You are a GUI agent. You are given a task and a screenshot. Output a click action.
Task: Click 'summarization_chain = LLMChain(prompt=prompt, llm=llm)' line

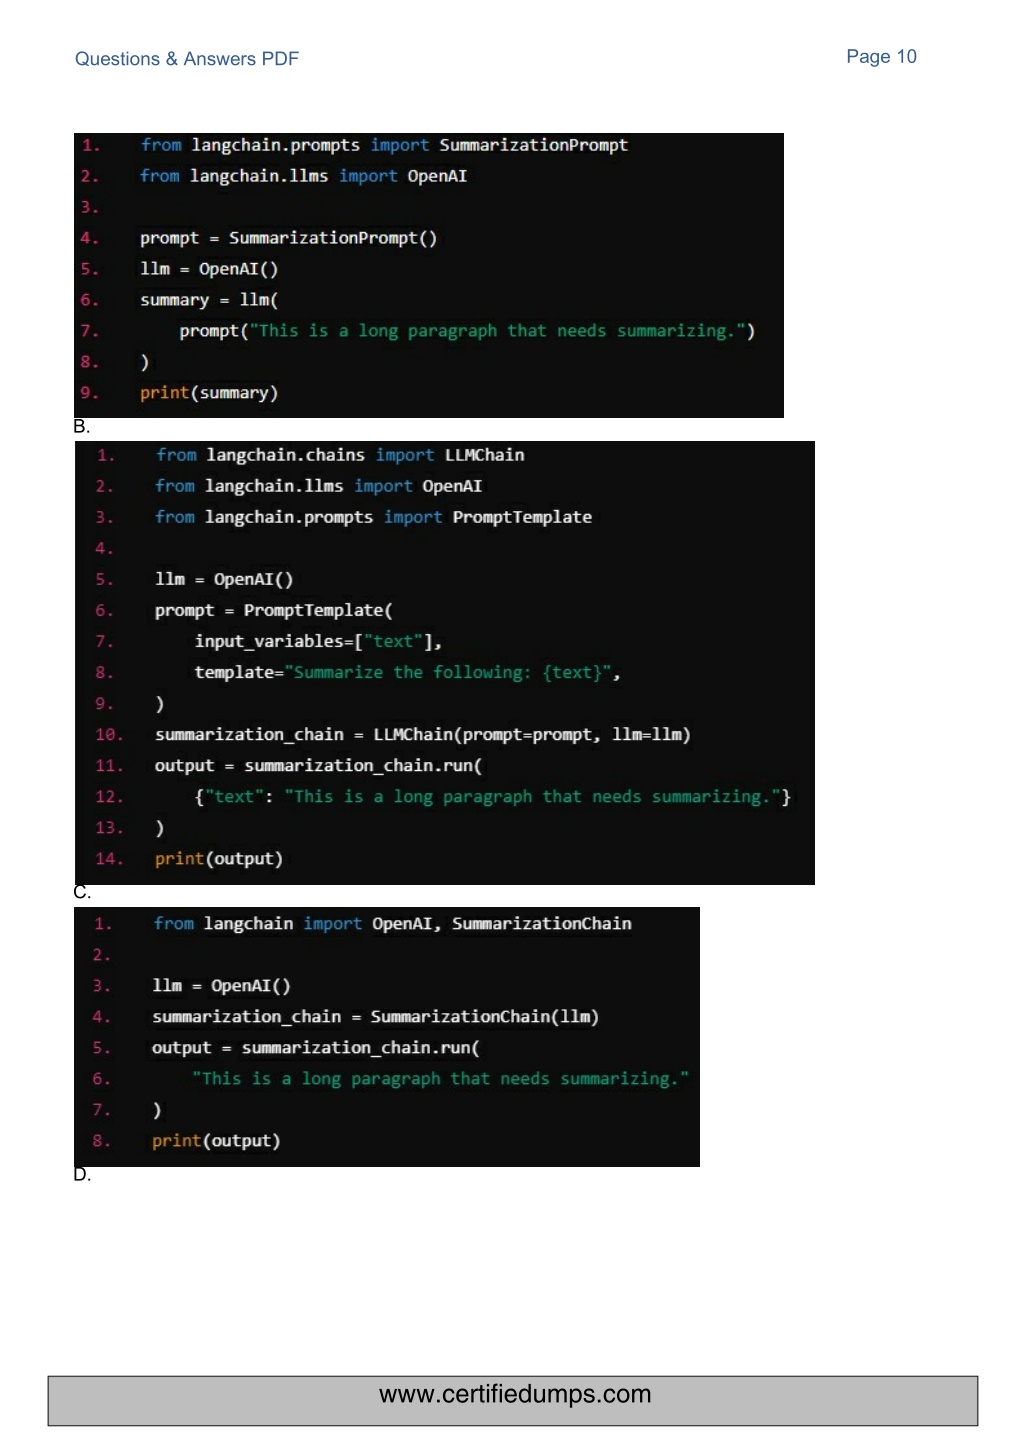(x=423, y=734)
